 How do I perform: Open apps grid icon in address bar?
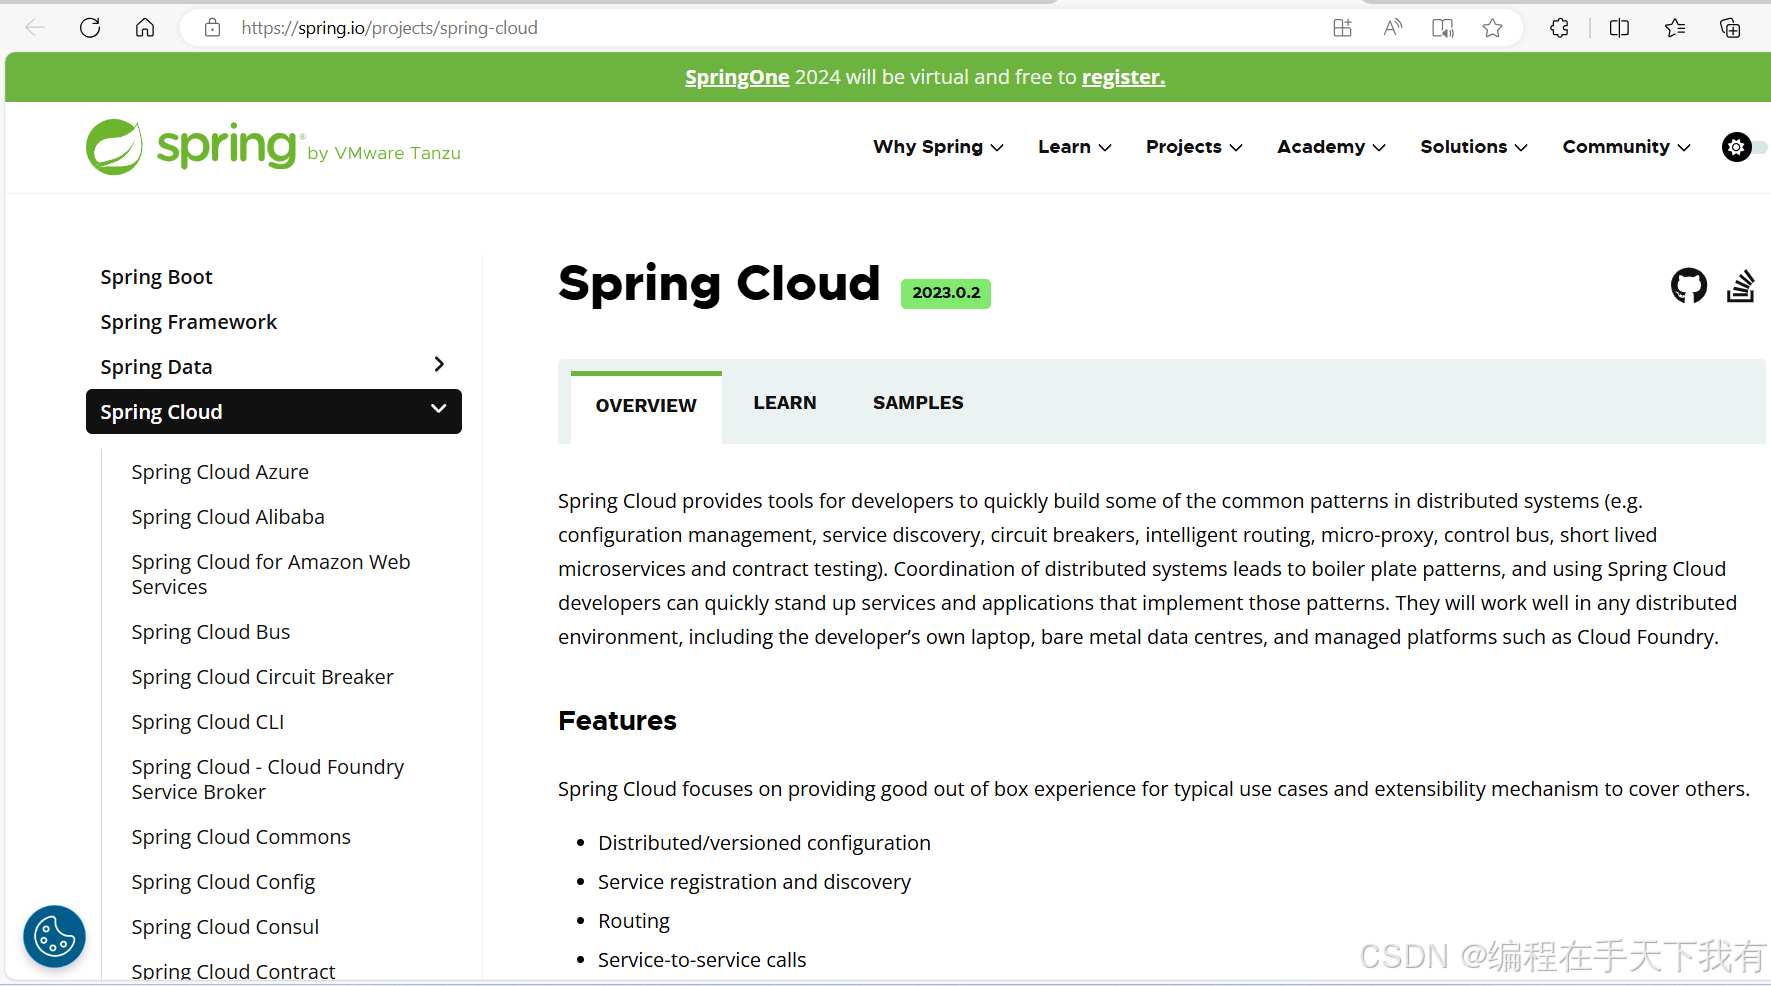(1342, 28)
